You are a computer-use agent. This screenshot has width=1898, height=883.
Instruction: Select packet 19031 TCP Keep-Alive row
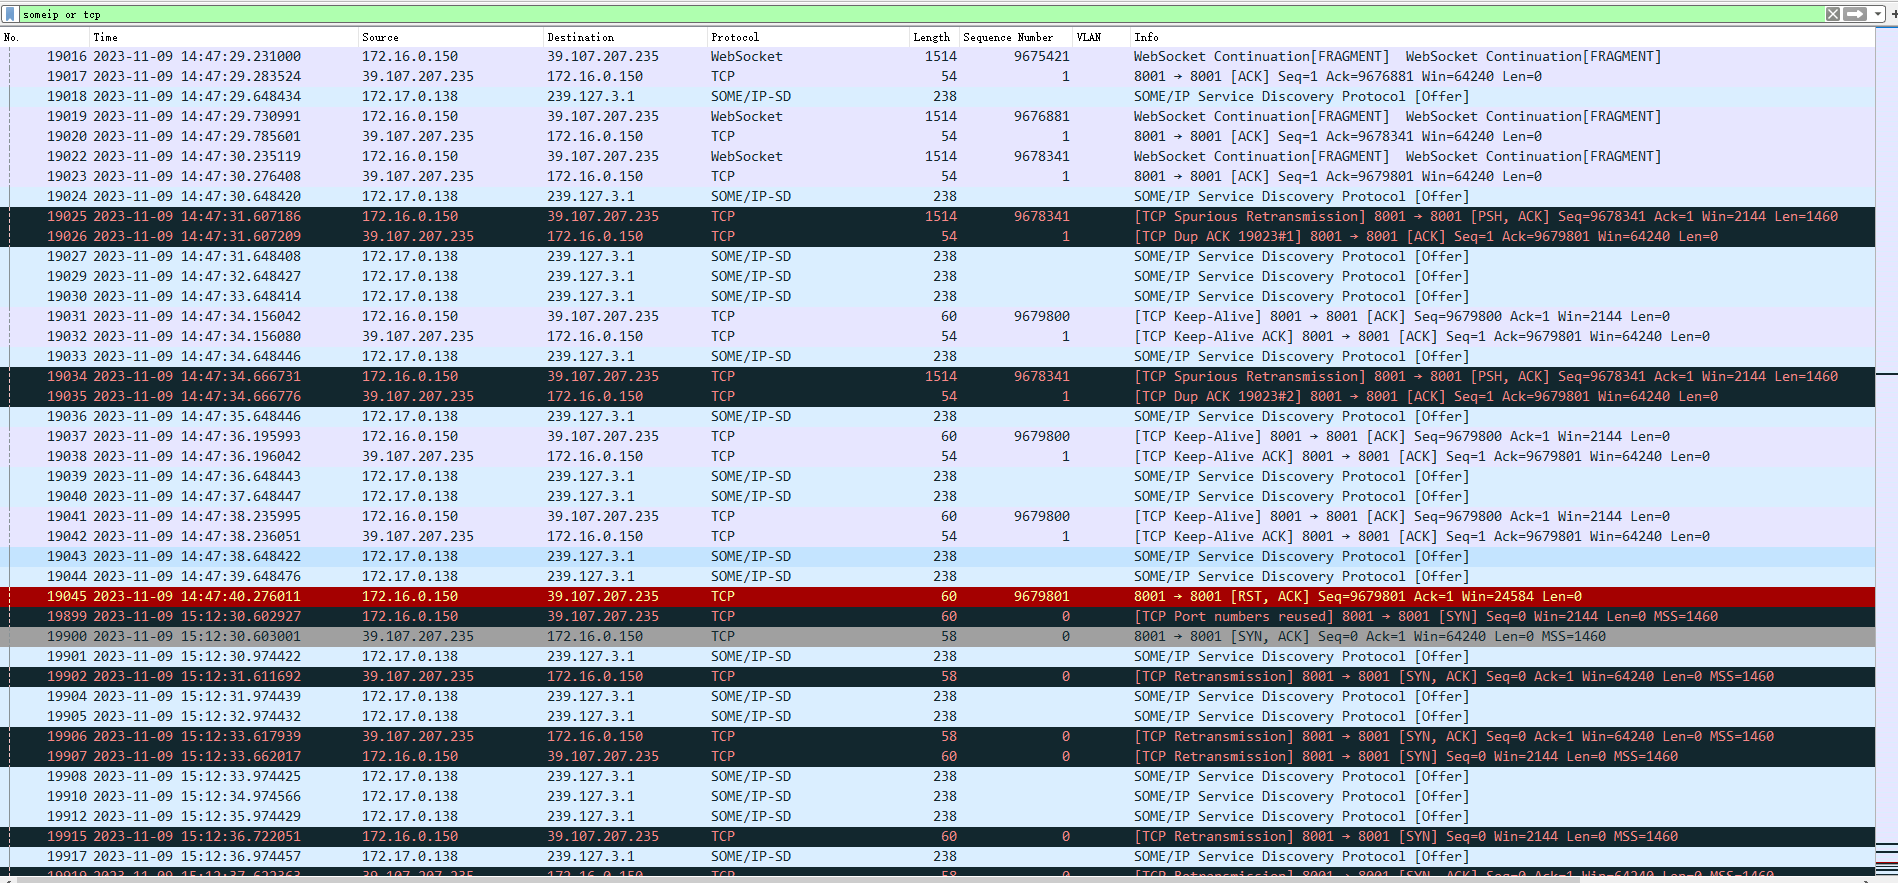pyautogui.click(x=938, y=317)
